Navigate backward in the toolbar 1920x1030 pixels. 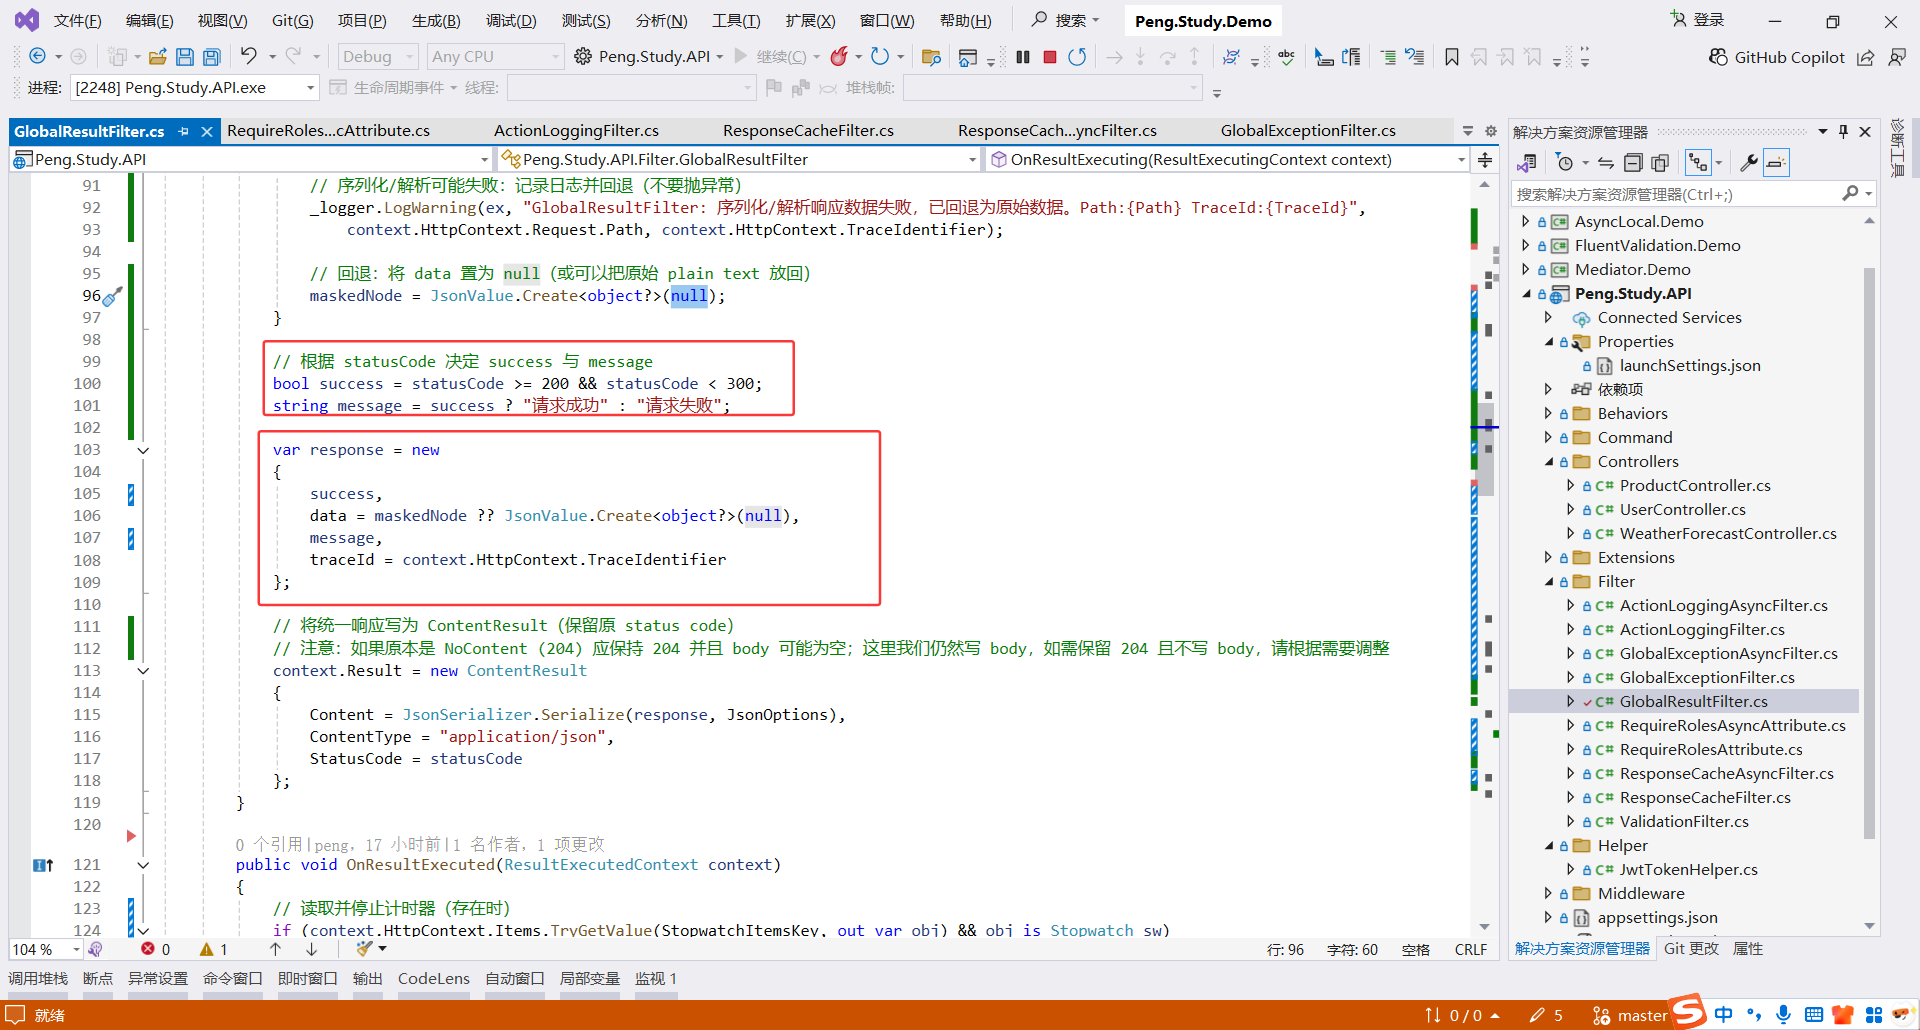tap(38, 57)
